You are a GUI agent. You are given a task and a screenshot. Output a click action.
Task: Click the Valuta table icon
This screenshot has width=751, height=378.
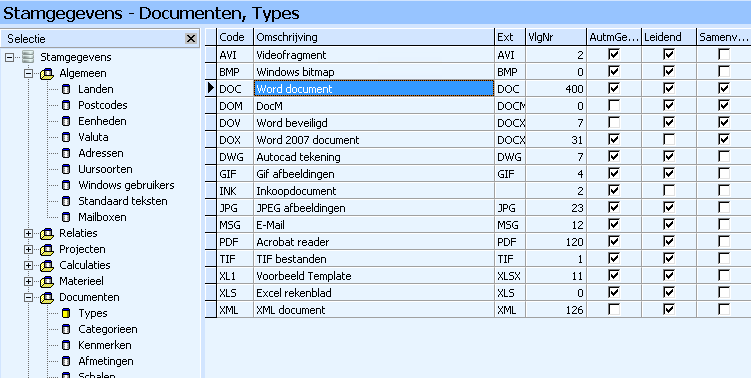point(67,137)
